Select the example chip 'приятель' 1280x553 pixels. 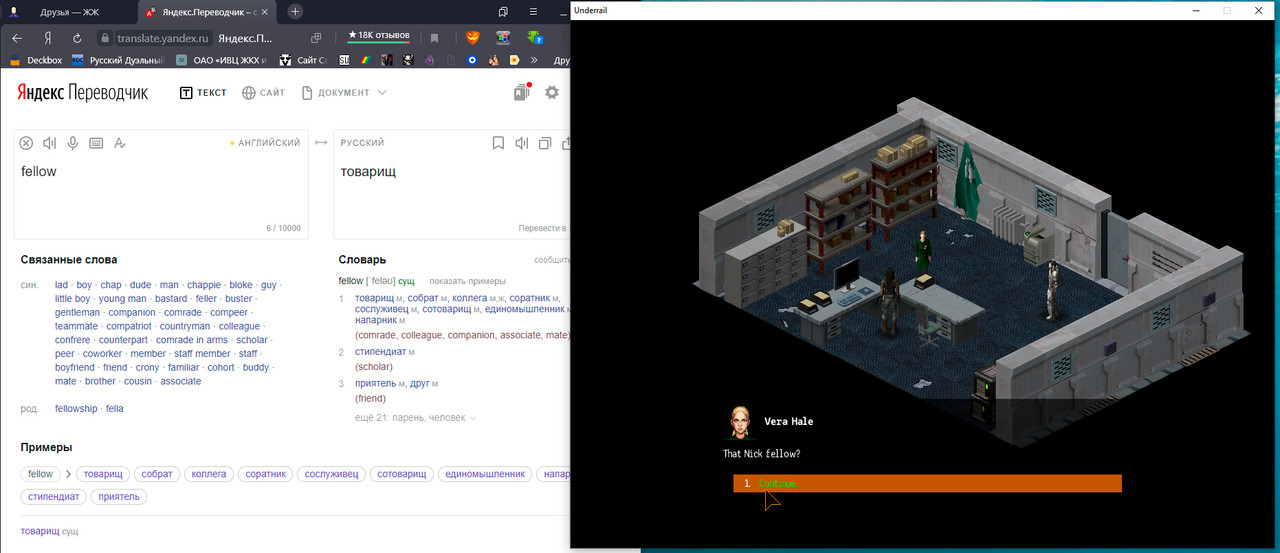(x=119, y=496)
